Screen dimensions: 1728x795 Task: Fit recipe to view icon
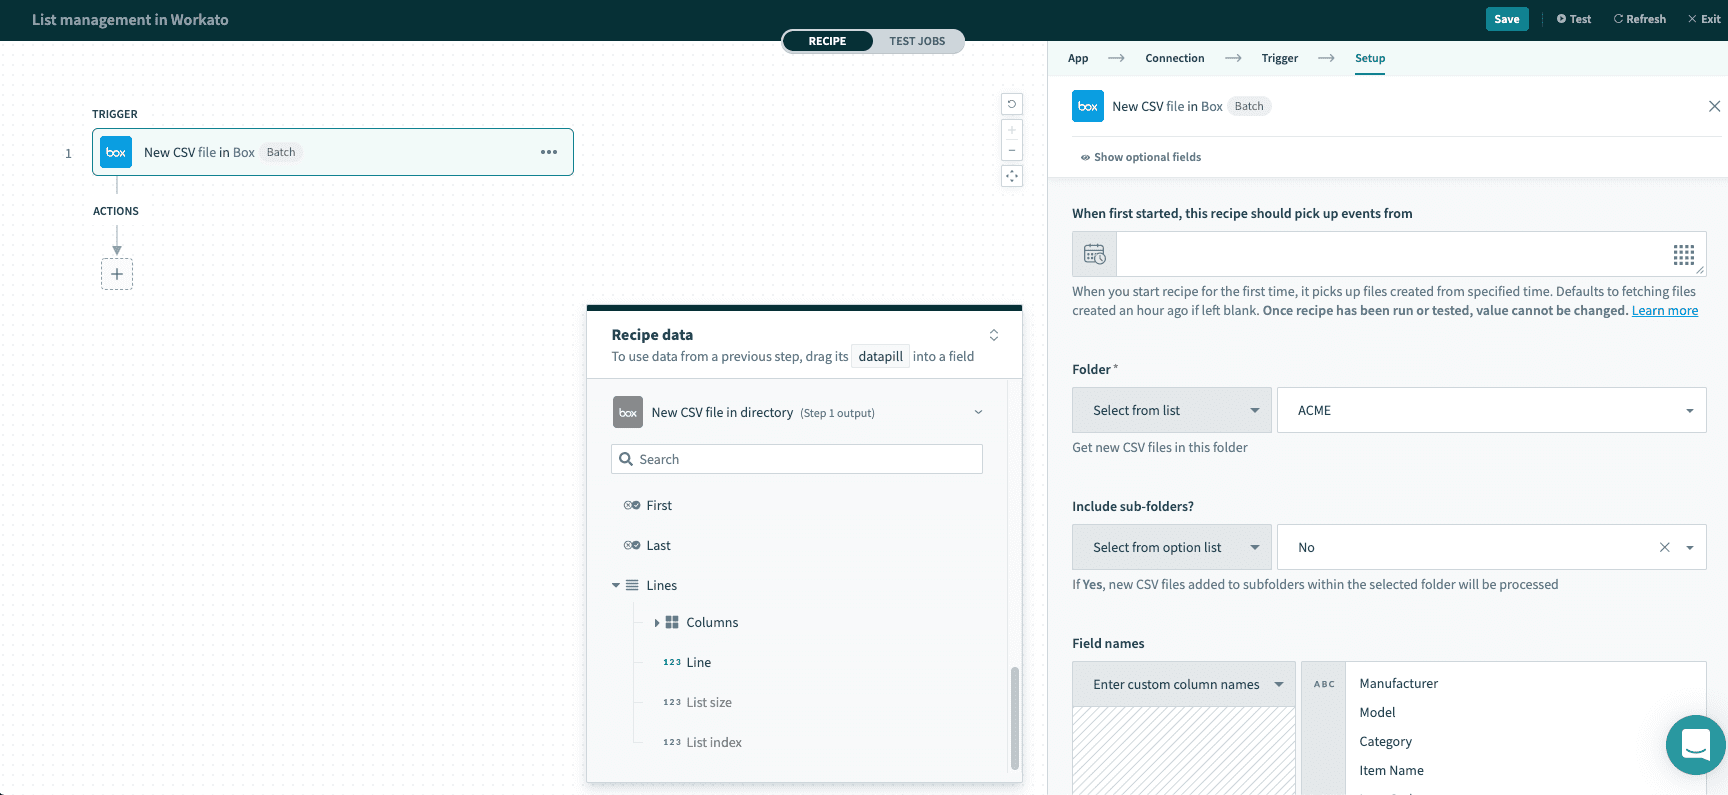click(x=1012, y=176)
